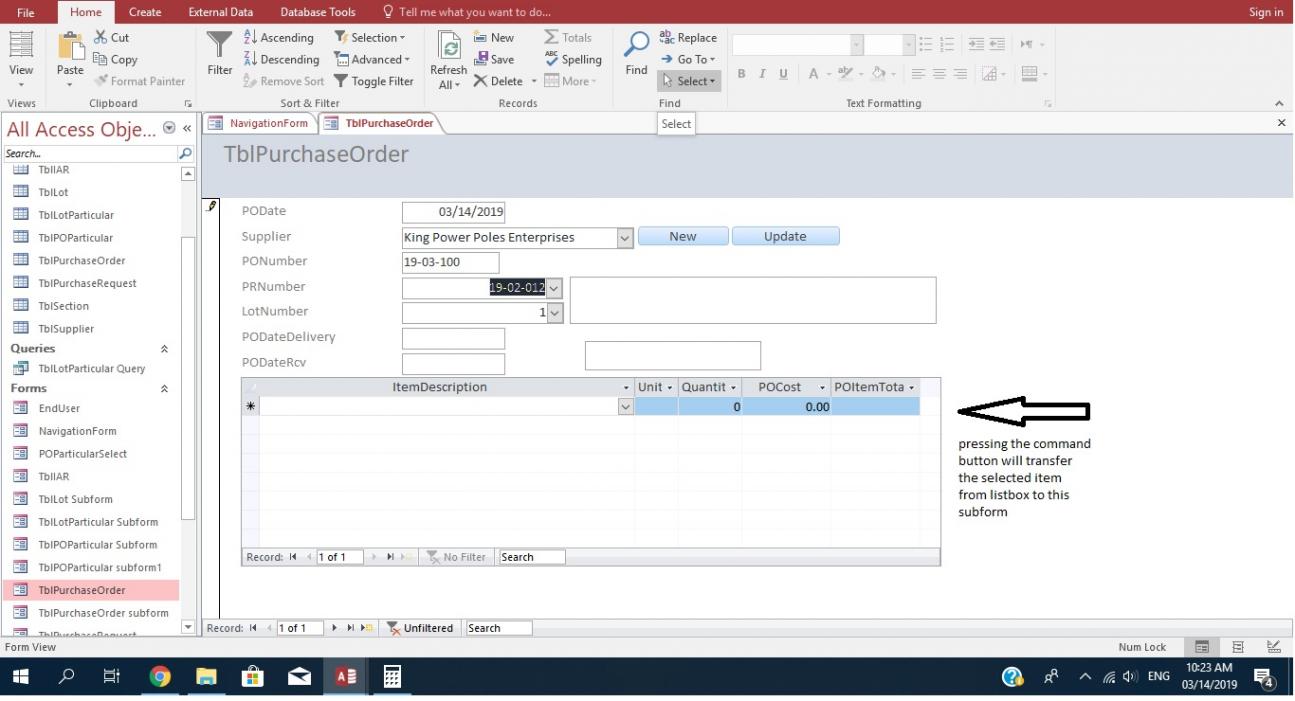The width and height of the screenshot is (1295, 701).
Task: Switch to Design View via status bar icon
Action: (1273, 647)
